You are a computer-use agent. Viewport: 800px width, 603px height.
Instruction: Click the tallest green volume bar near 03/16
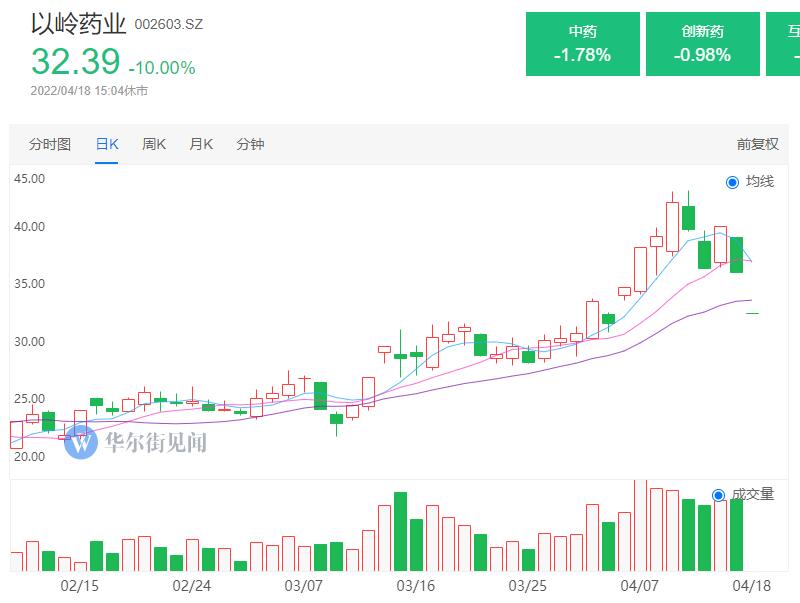pos(401,532)
